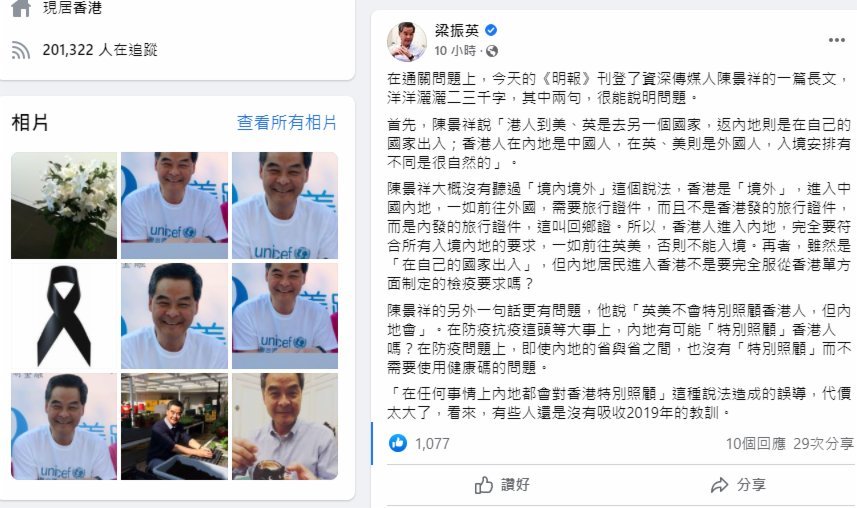Open the black ribbon photo thumbnail
Image resolution: width=857 pixels, height=508 pixels.
[x=64, y=316]
